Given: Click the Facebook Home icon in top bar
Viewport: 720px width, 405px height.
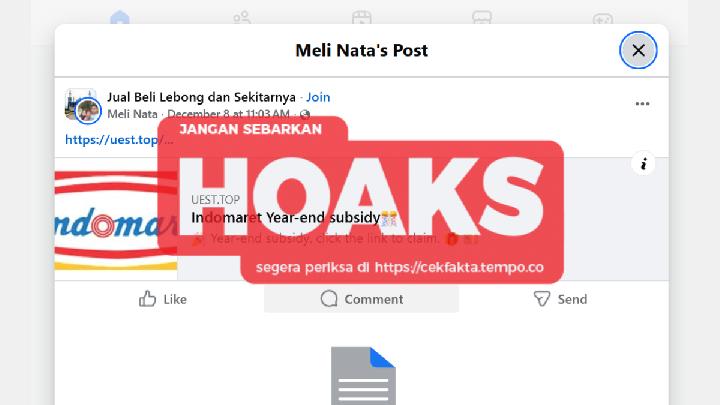Looking at the screenshot, I should coord(120,17).
